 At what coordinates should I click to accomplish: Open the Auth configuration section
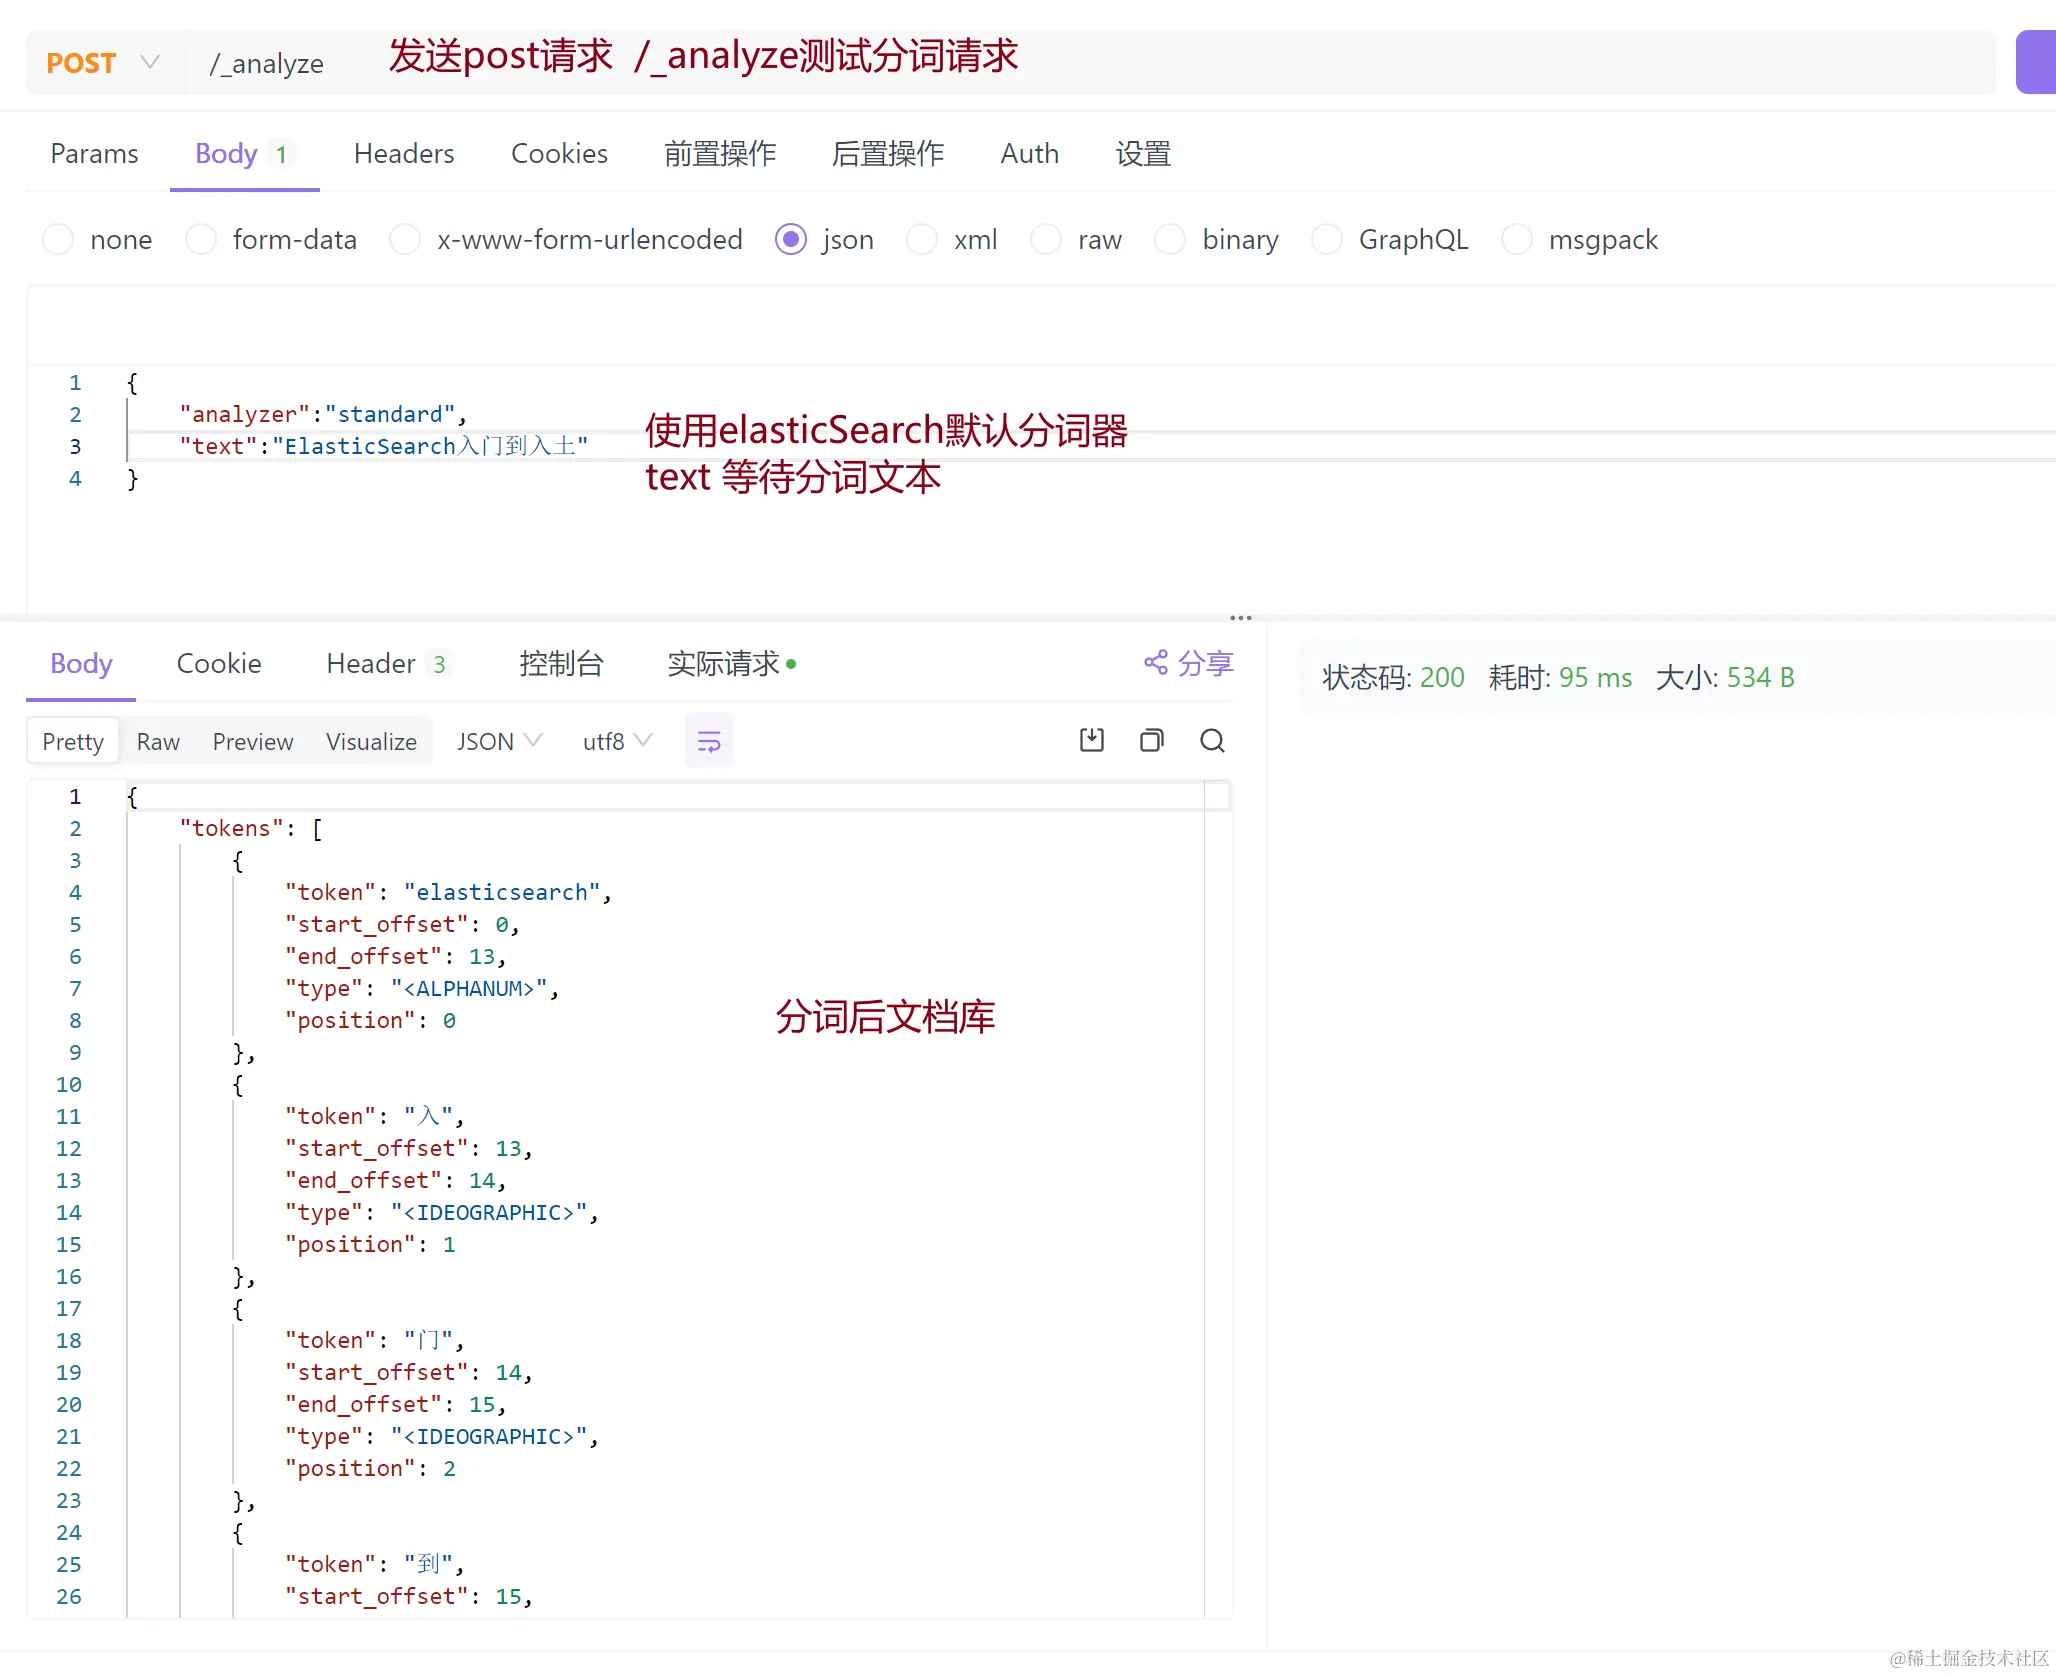(x=1029, y=153)
